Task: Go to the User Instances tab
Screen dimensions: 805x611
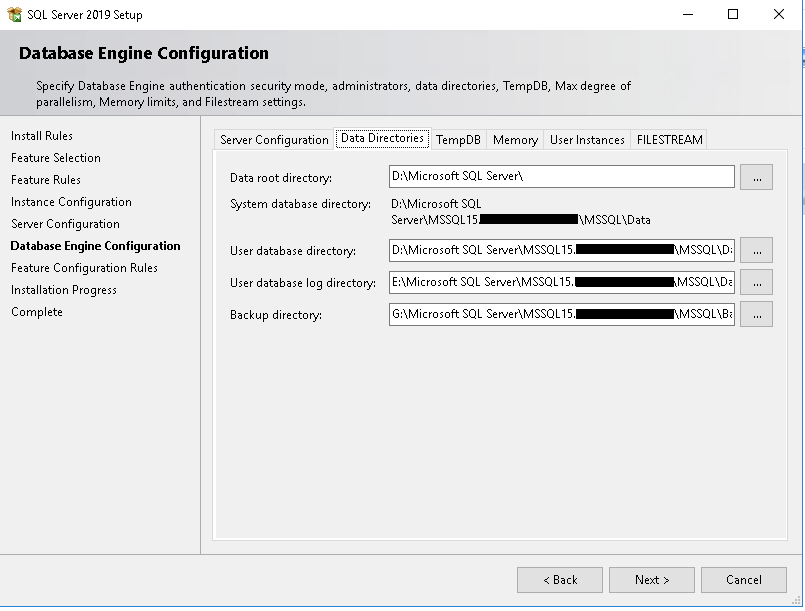Action: pyautogui.click(x=587, y=140)
